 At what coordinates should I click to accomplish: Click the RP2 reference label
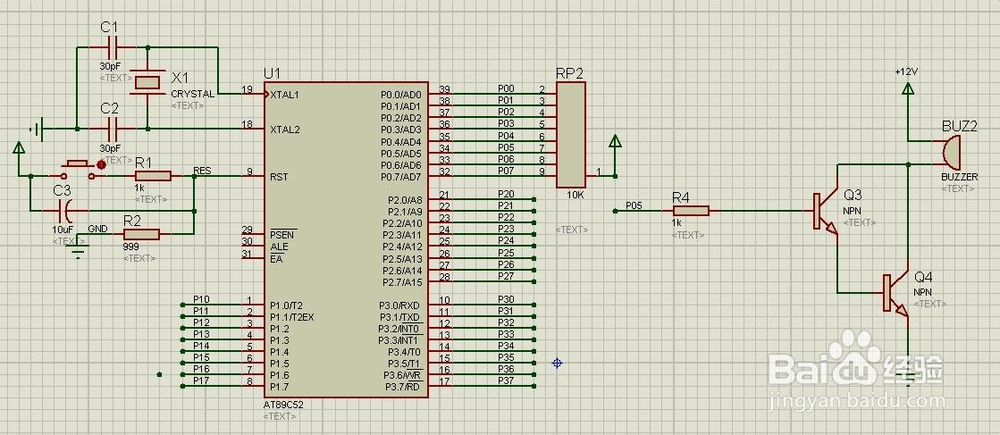[570, 73]
